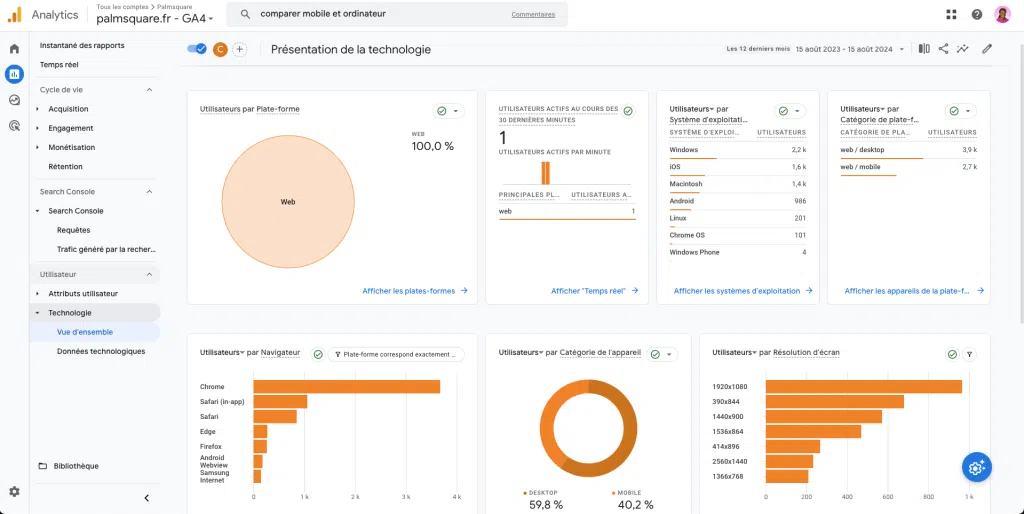1024x514 pixels.
Task: Open Utilisateurs metric dropdown on Navigateur card
Action: (x=222, y=353)
